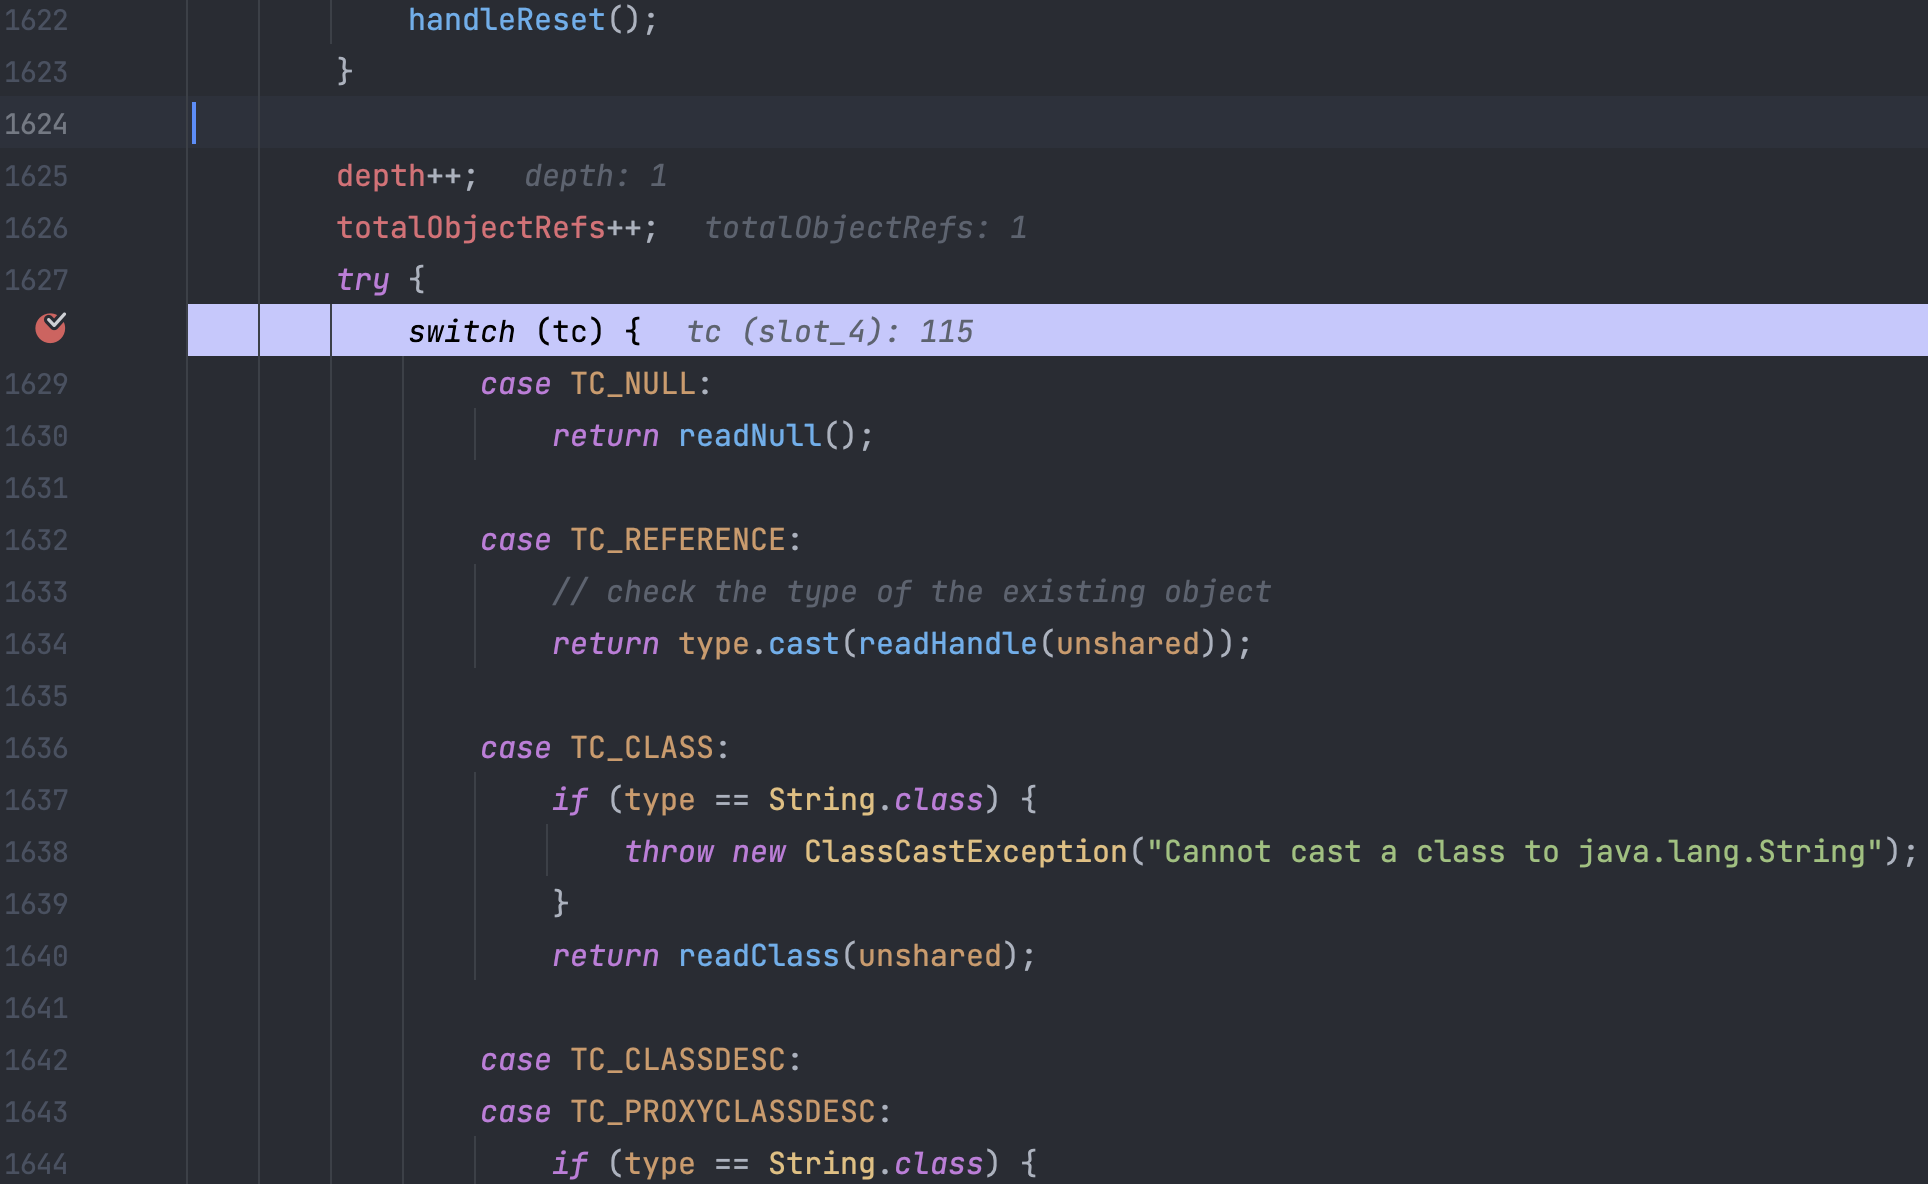Select the TC_REFERENCE constant
The height and width of the screenshot is (1184, 1928).
coord(678,540)
